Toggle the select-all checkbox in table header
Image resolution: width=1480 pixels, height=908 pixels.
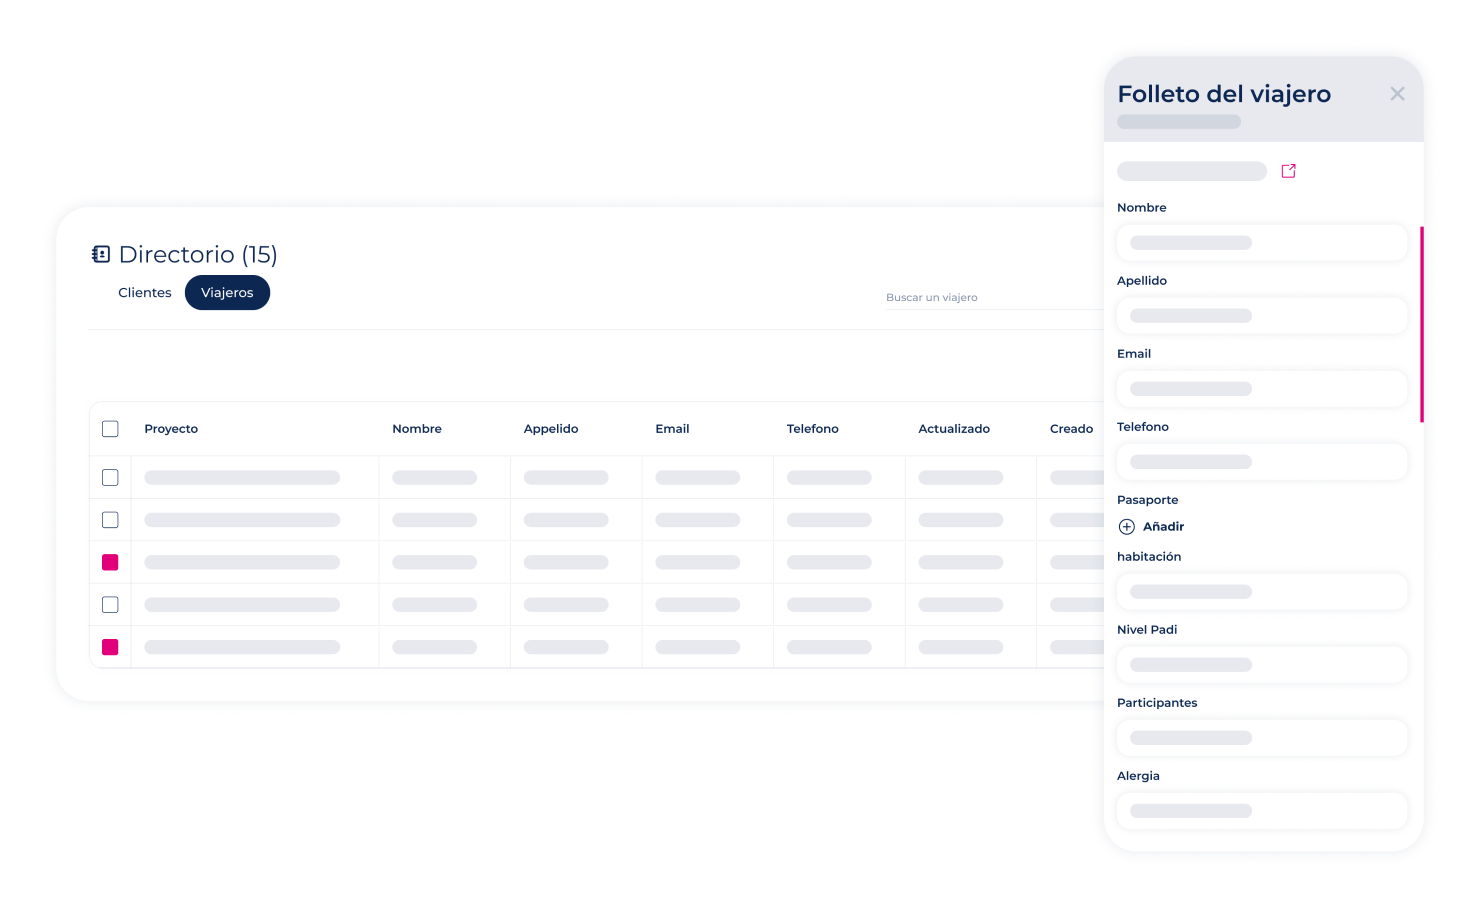tap(110, 428)
